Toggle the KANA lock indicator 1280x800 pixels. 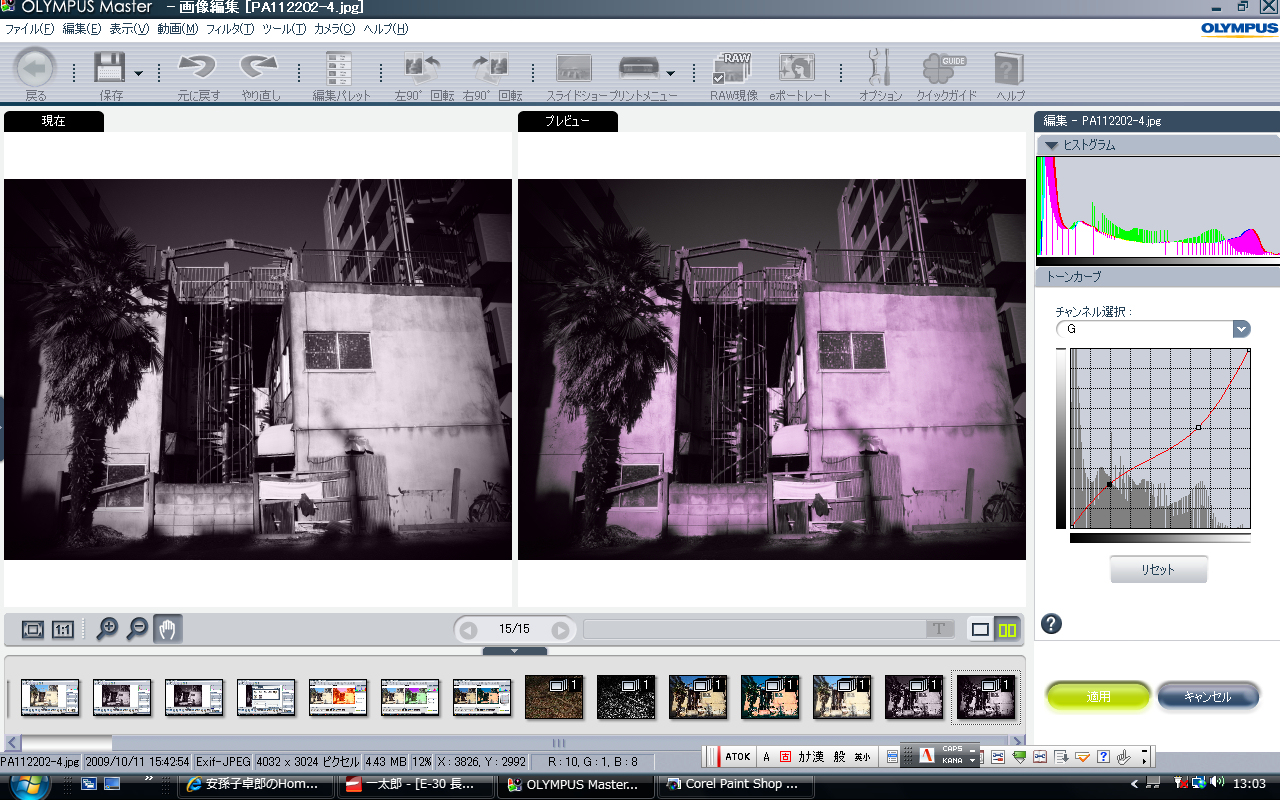(x=952, y=760)
